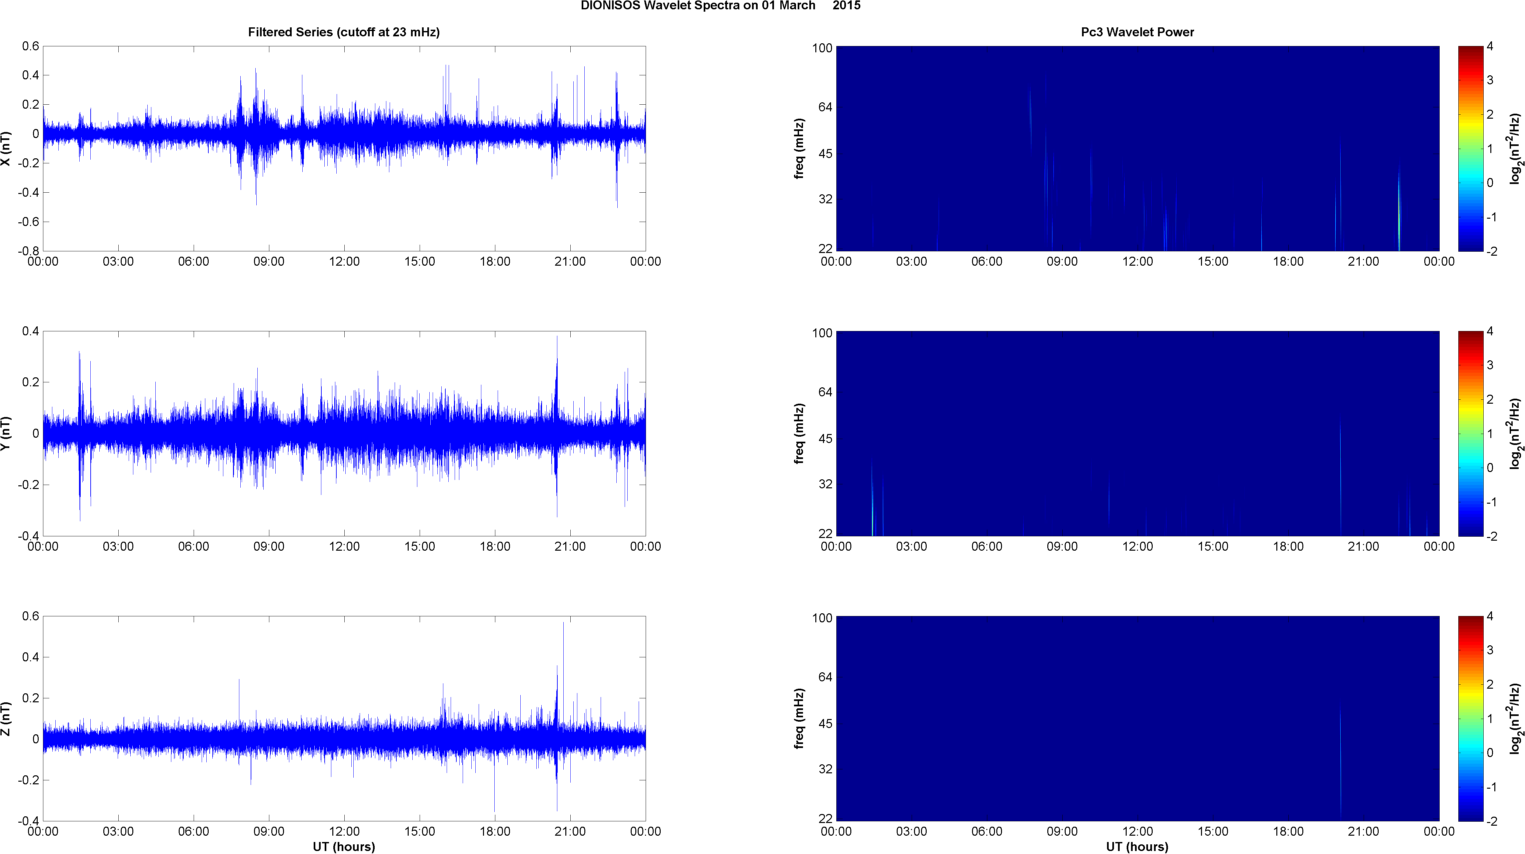This screenshot has height=854, width=1525.
Task: Click the '0' tick on the Z-row colorbar
Action: click(1490, 753)
